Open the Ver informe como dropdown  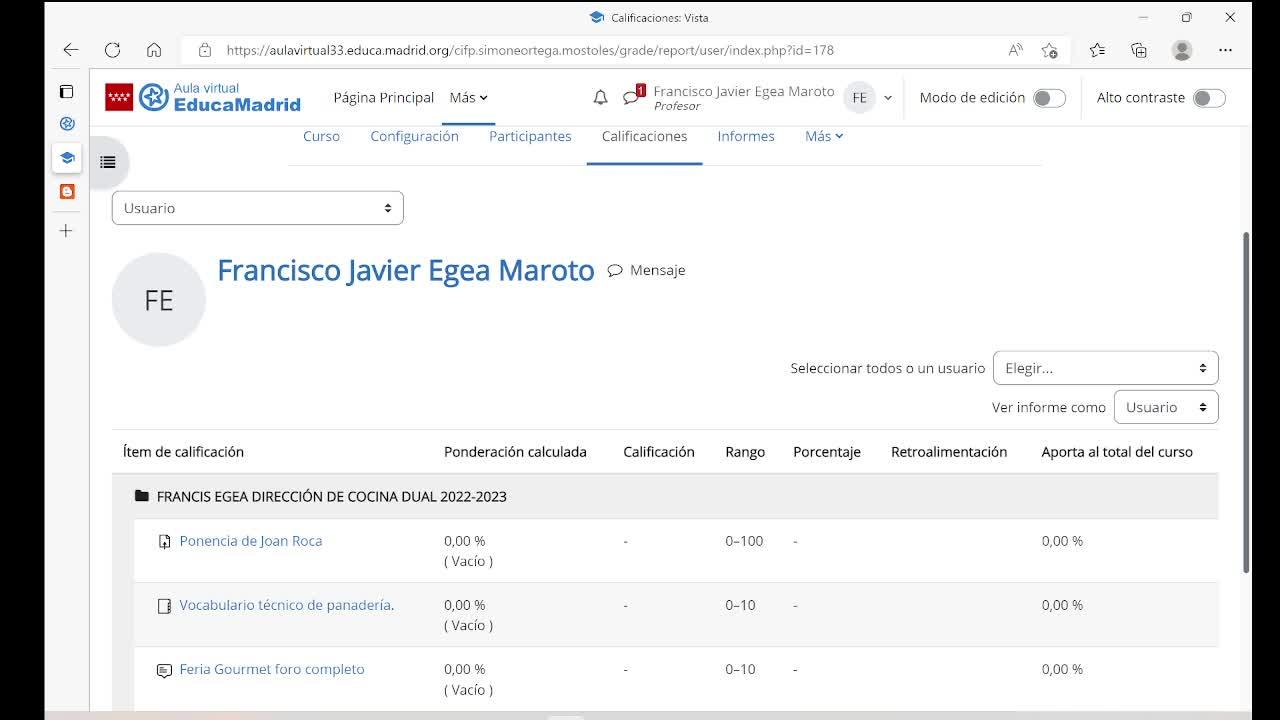(1165, 407)
